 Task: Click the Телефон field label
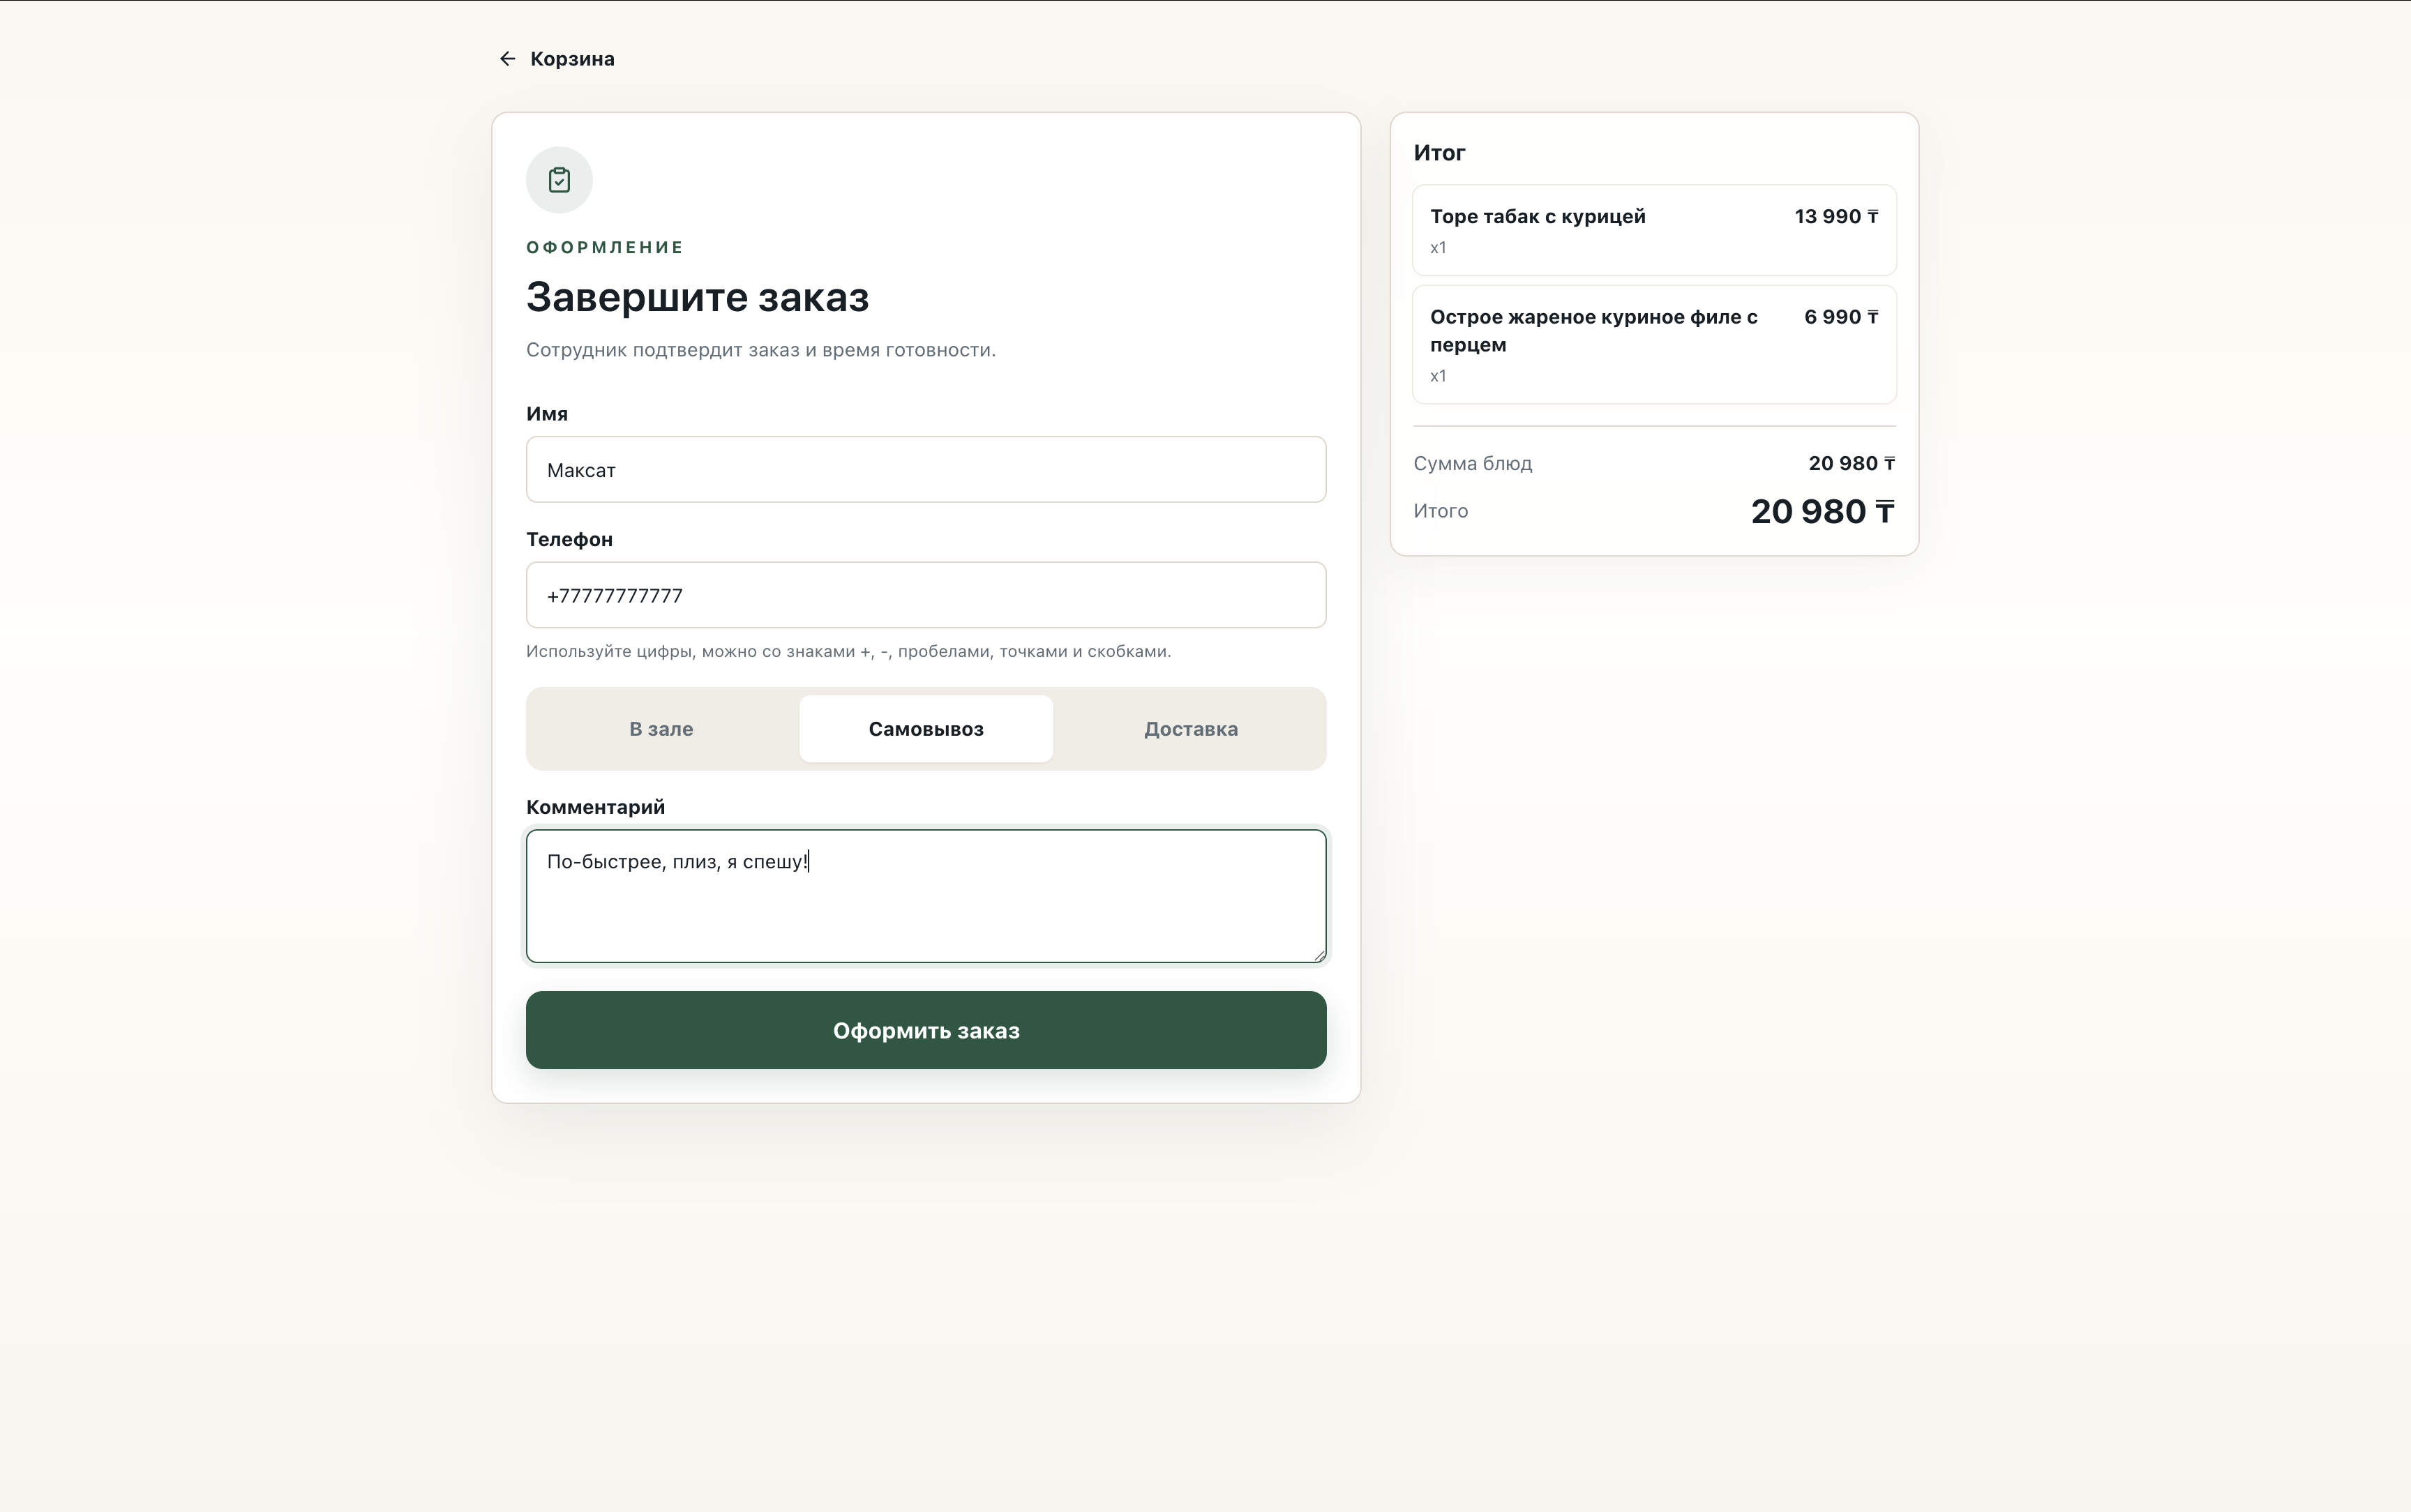pos(569,540)
